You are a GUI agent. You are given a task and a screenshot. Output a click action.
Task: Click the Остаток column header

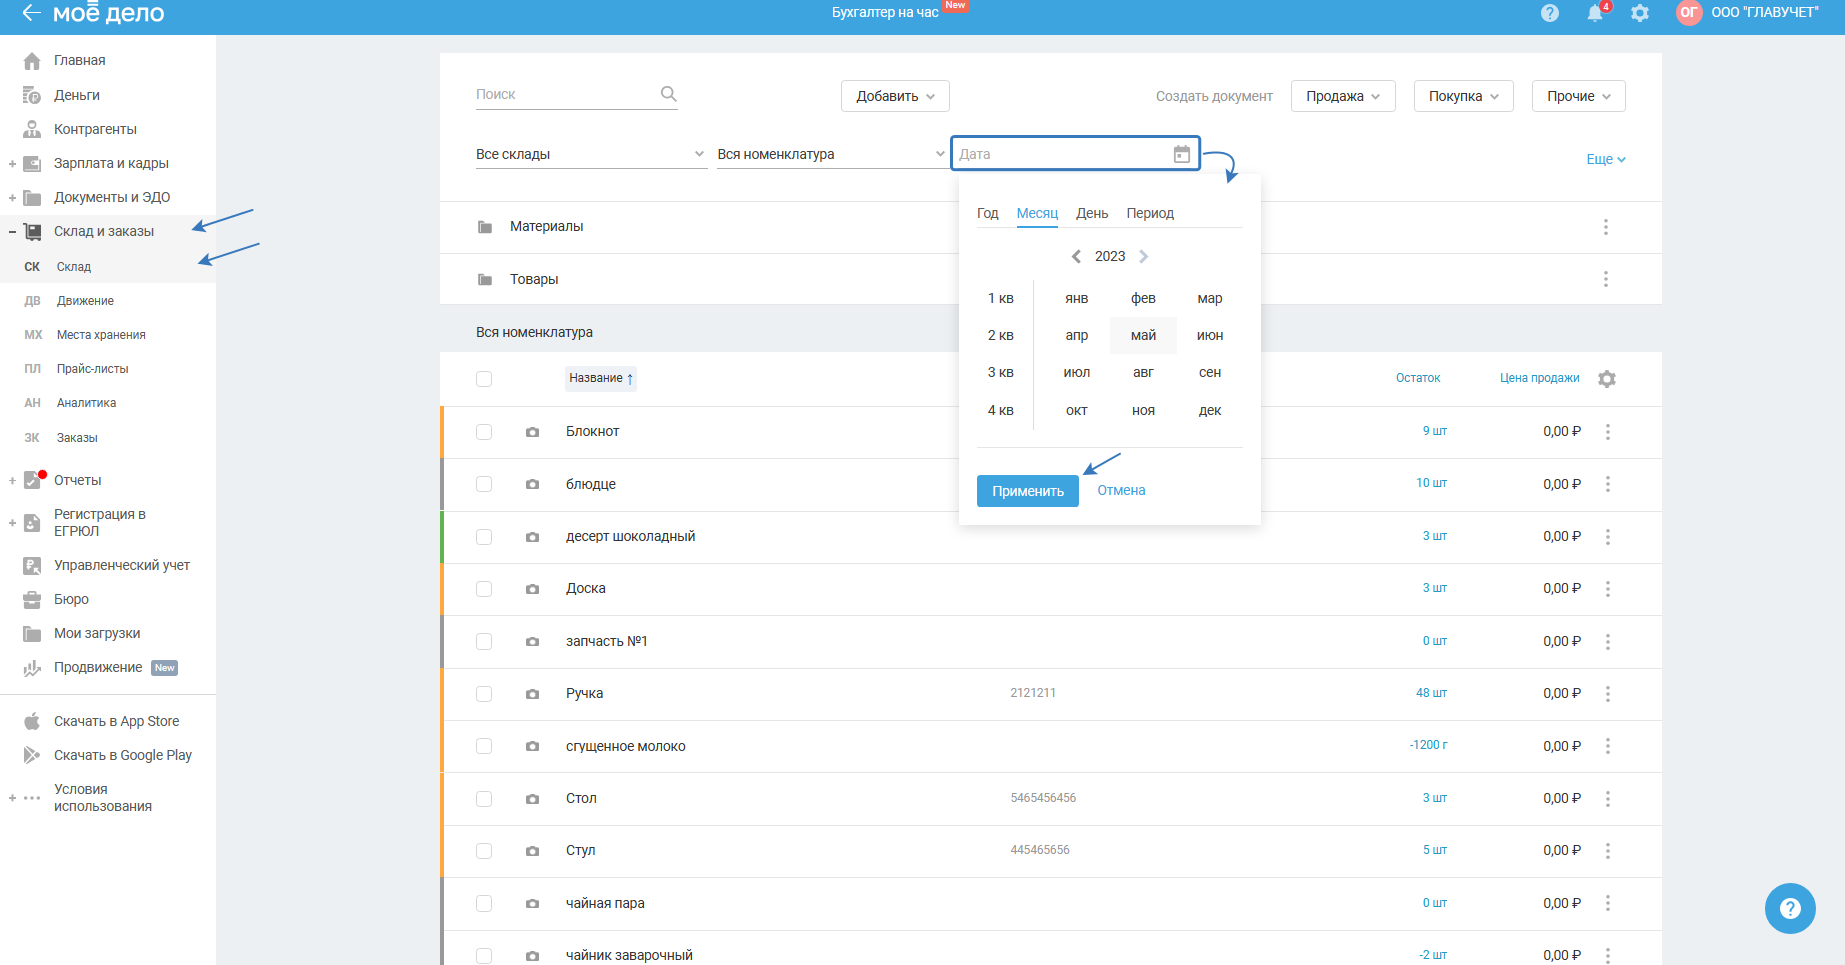coord(1418,378)
